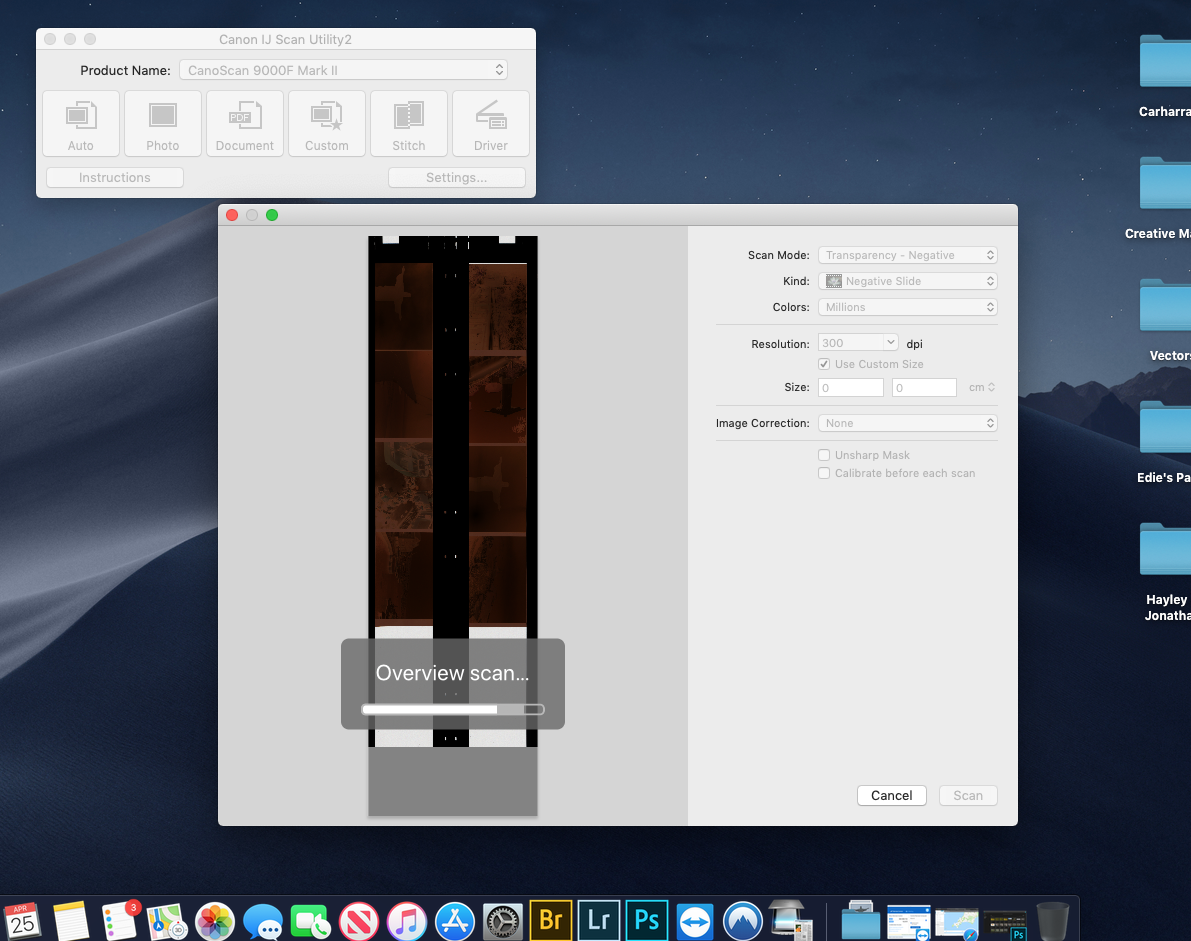Viewport: 1191px width, 941px height.
Task: Click the Cancel button
Action: click(891, 796)
